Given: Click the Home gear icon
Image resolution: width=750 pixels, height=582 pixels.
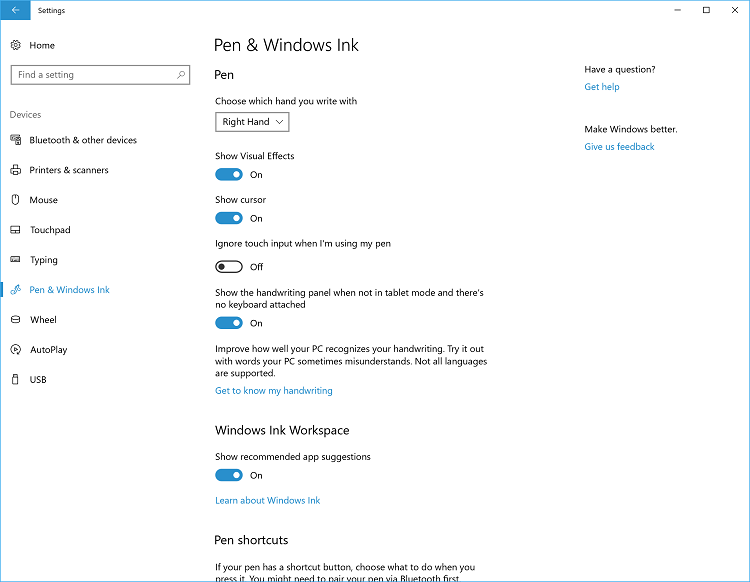Looking at the screenshot, I should pos(15,45).
